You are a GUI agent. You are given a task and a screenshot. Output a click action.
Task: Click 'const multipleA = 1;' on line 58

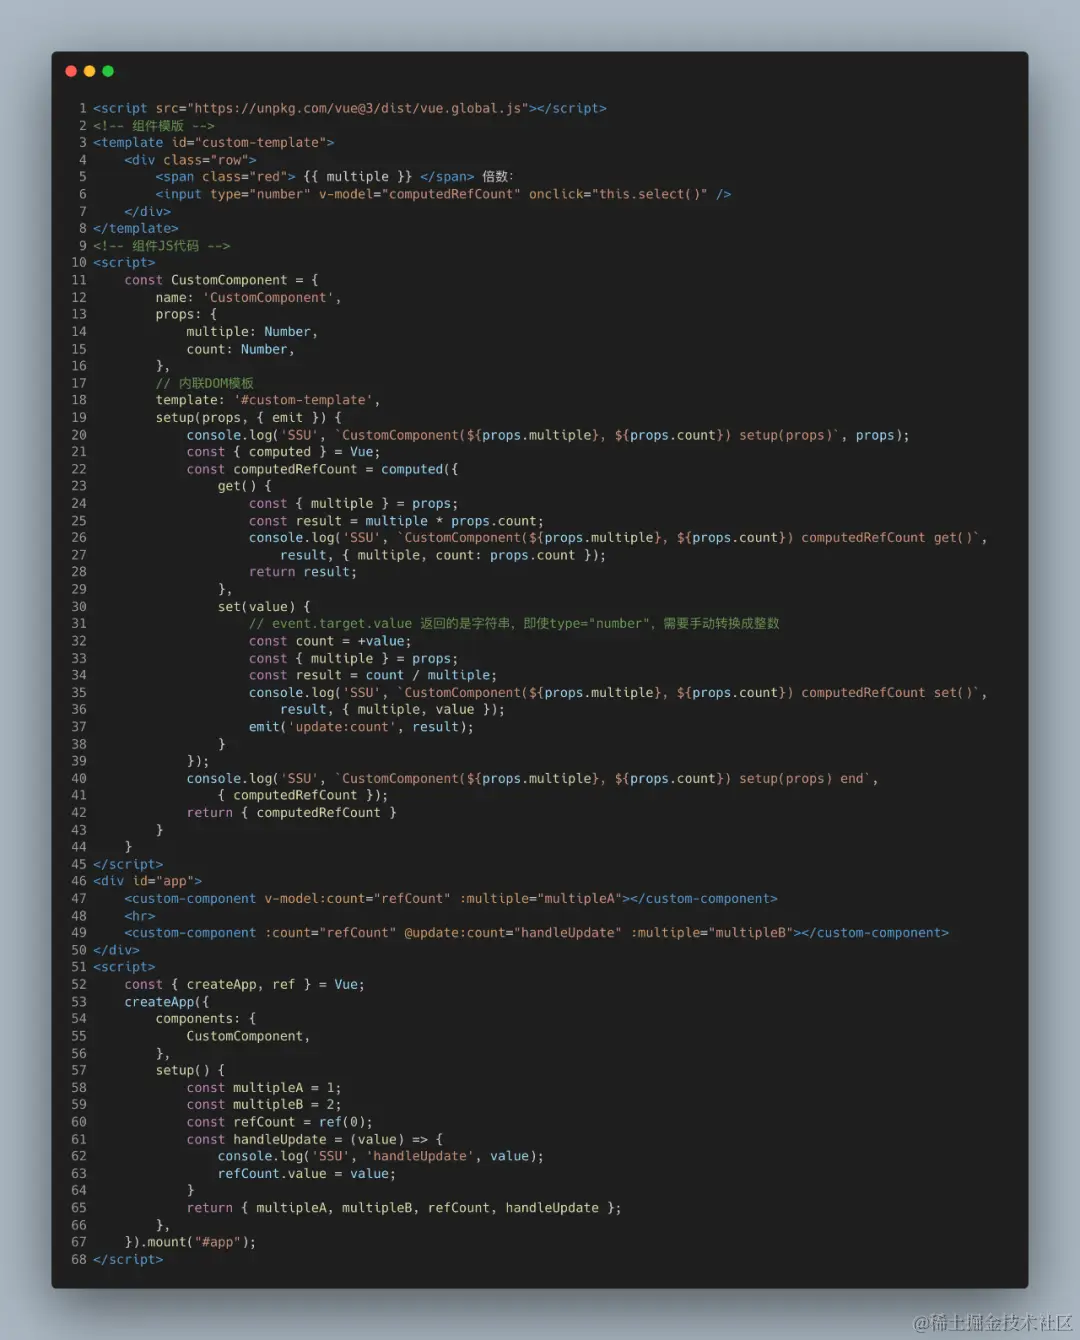[264, 1088]
